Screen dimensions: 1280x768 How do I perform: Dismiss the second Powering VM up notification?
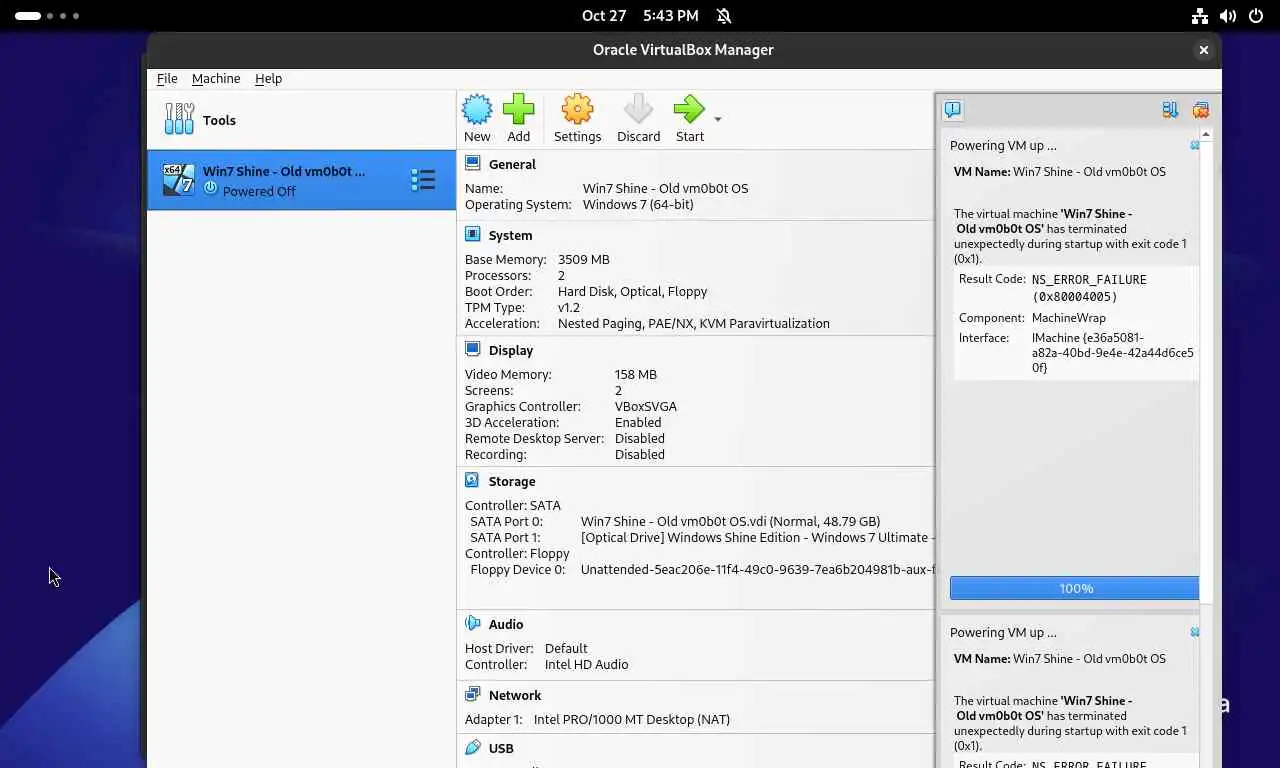[1194, 632]
